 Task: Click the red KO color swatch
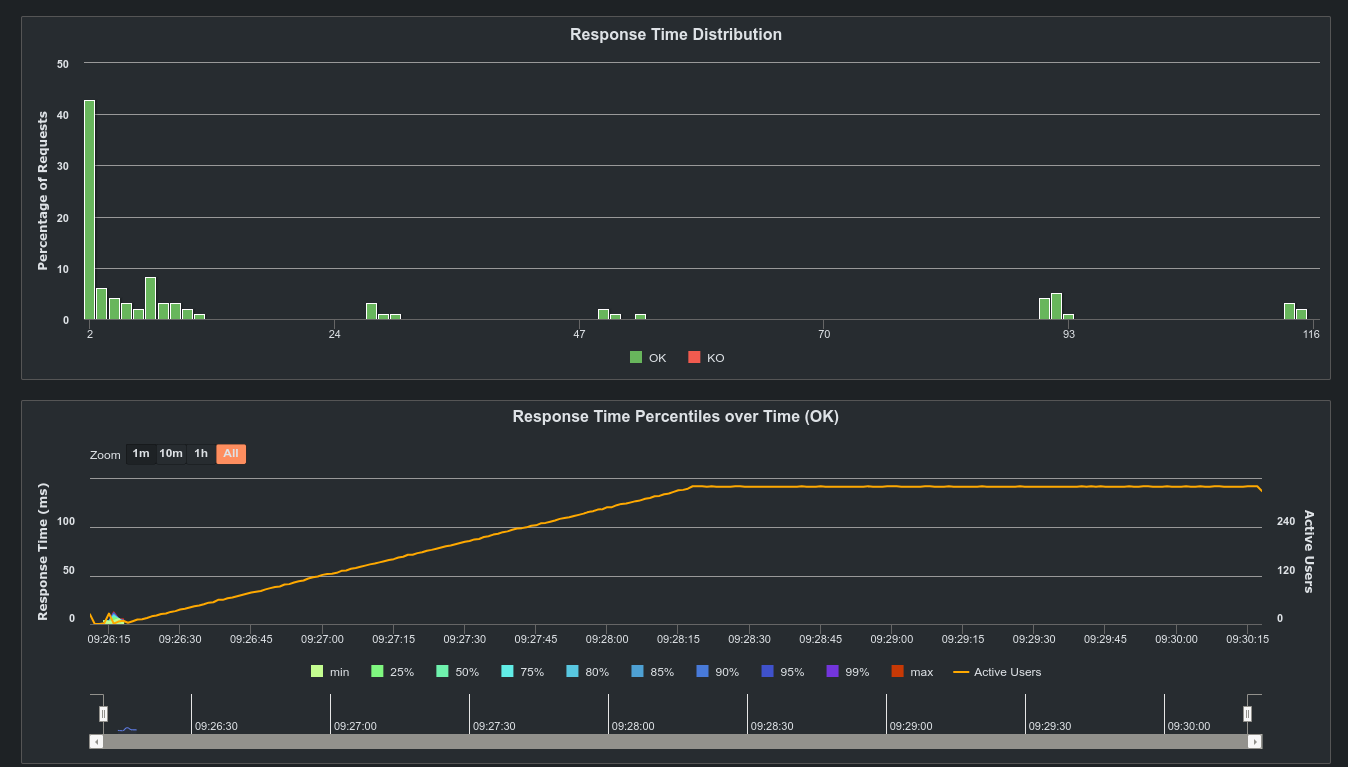click(694, 358)
